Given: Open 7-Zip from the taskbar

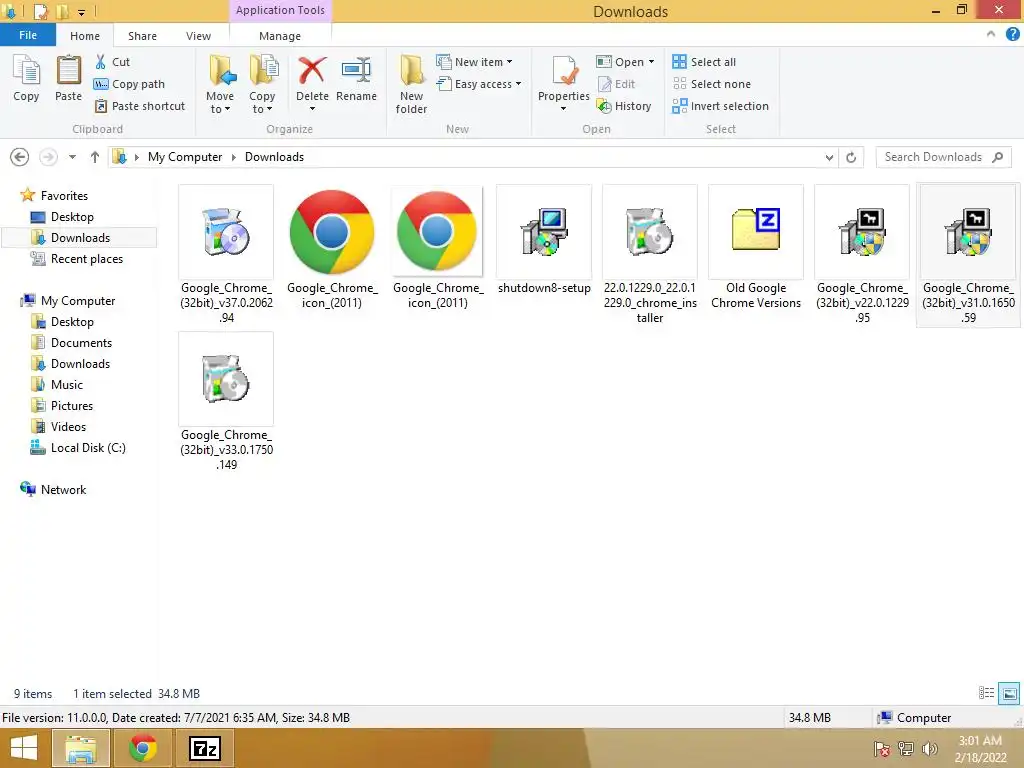Looking at the screenshot, I should point(204,748).
